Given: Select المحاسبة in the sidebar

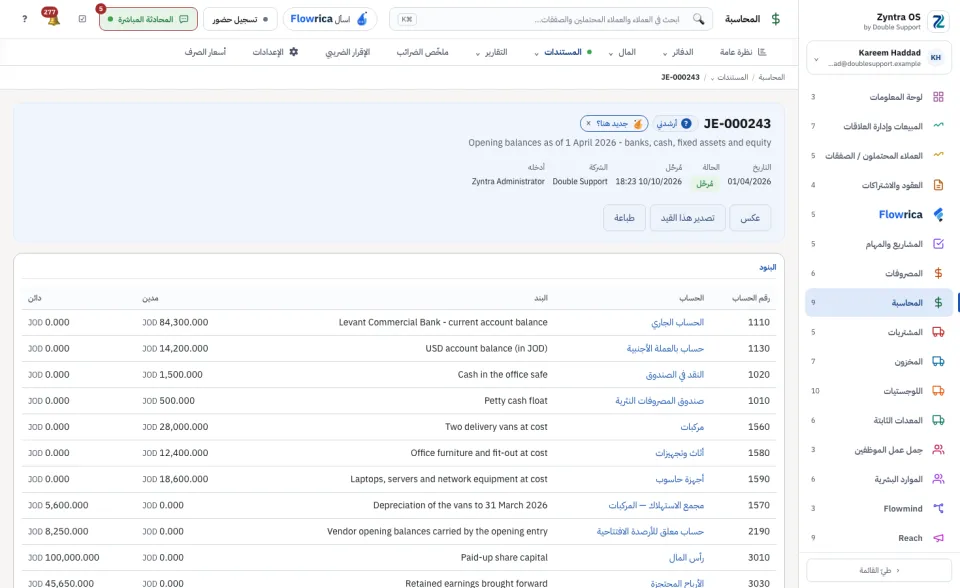Looking at the screenshot, I should [879, 303].
